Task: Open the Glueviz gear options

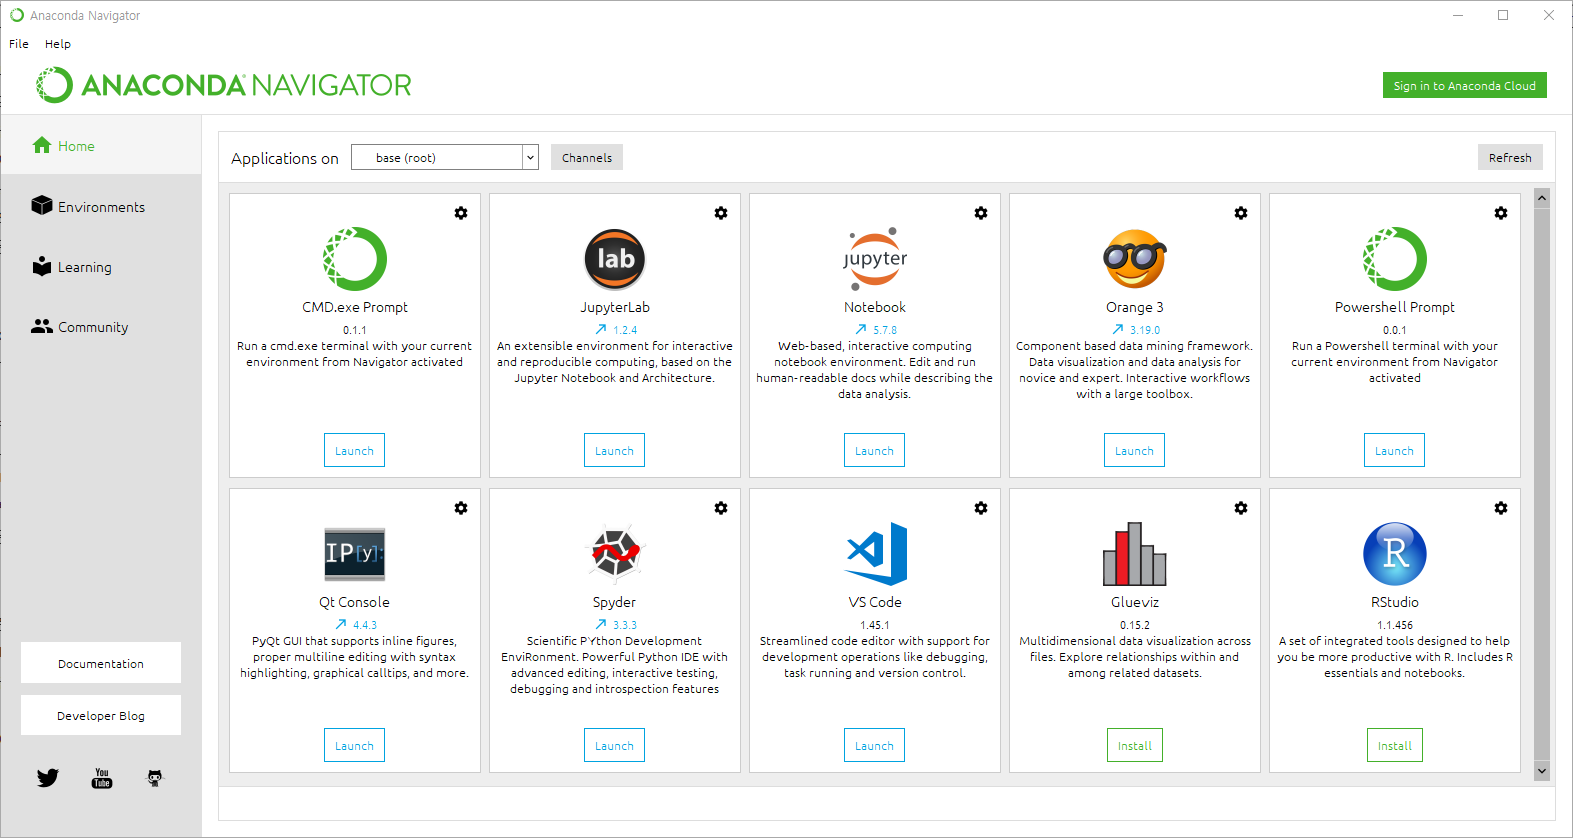Action: pyautogui.click(x=1241, y=508)
